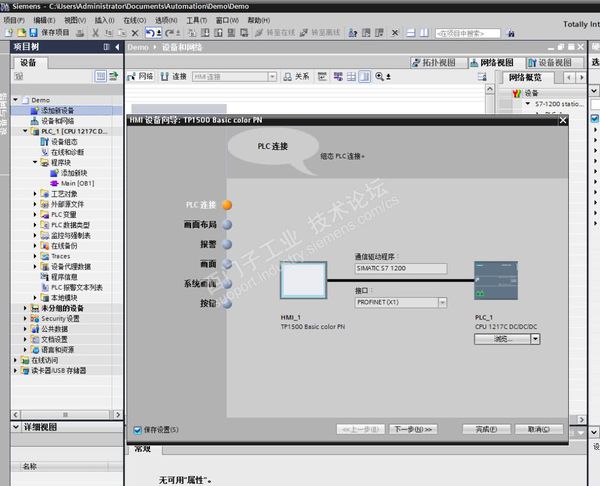This screenshot has height=486, width=600.
Task: Click the 保存项目 save icon in toolbar
Action: click(35, 33)
